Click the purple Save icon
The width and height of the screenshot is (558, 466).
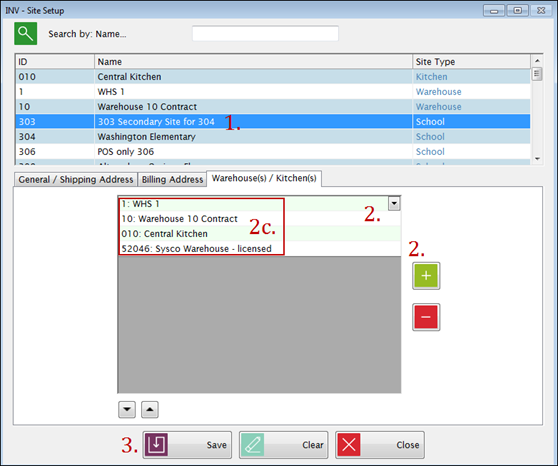pyautogui.click(x=157, y=445)
